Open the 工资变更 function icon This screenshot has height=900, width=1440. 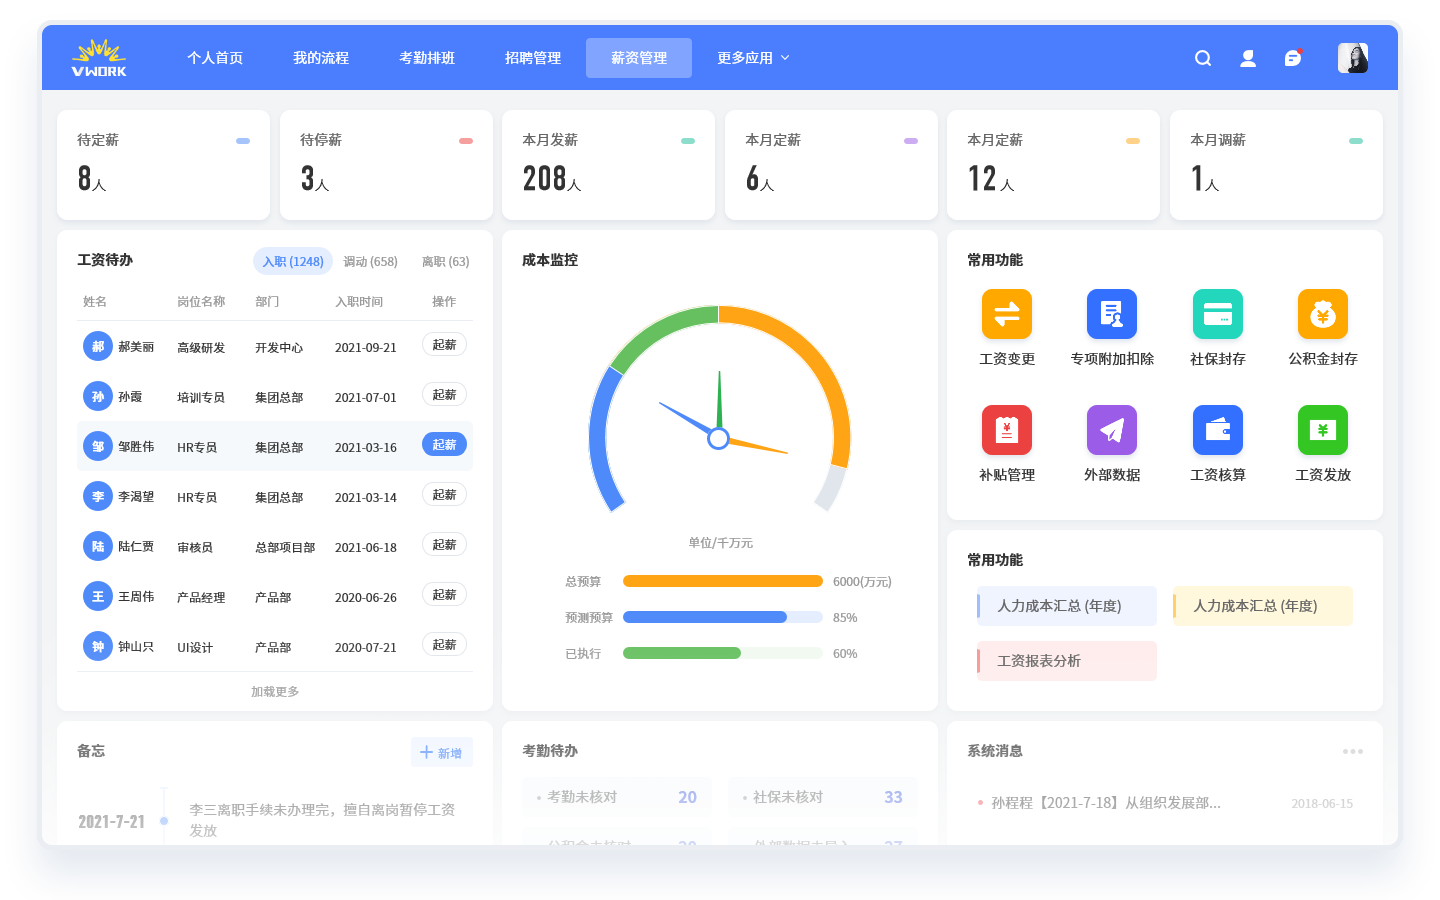[1006, 314]
